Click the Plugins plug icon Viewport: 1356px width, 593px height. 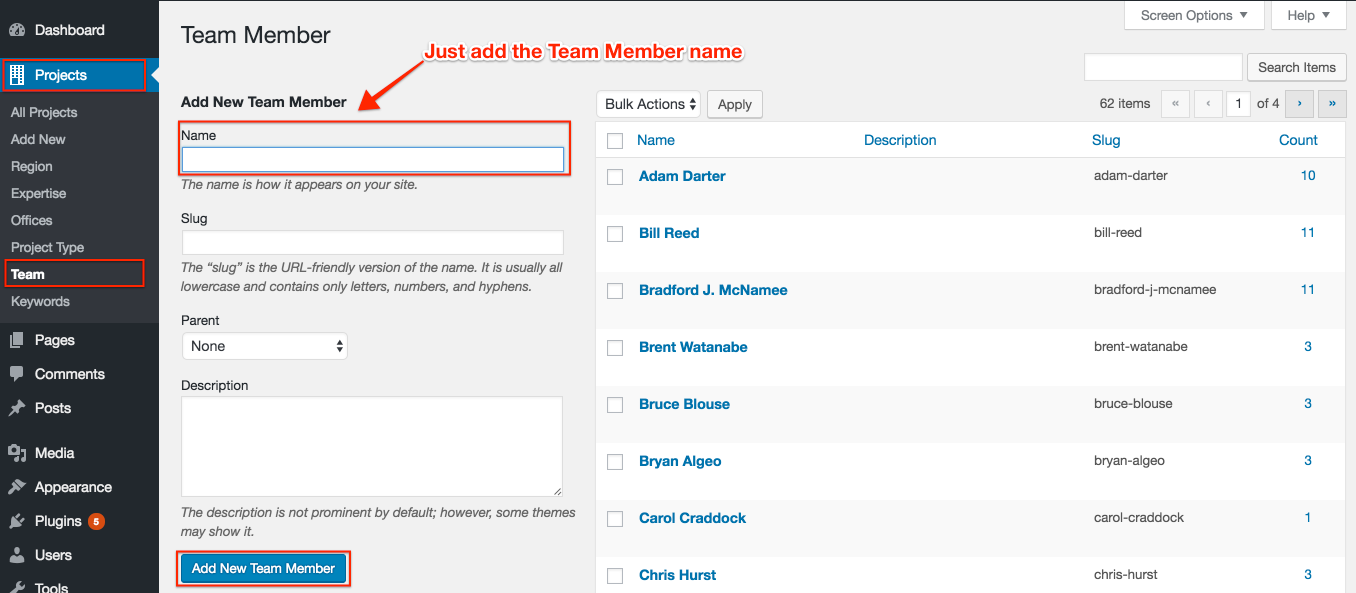[x=17, y=521]
